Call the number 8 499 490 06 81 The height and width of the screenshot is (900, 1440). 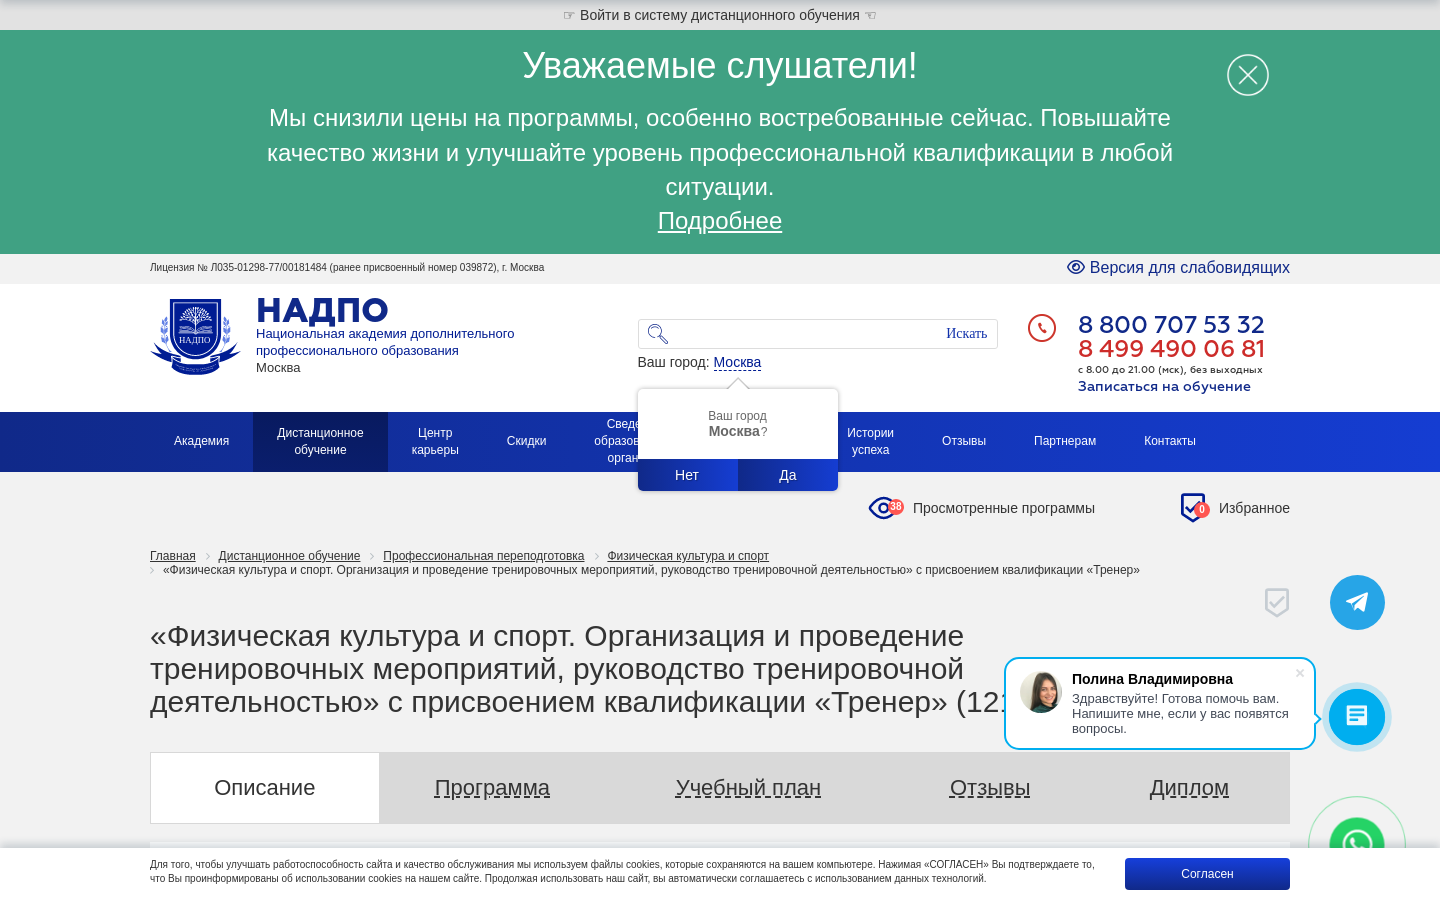pos(1171,349)
